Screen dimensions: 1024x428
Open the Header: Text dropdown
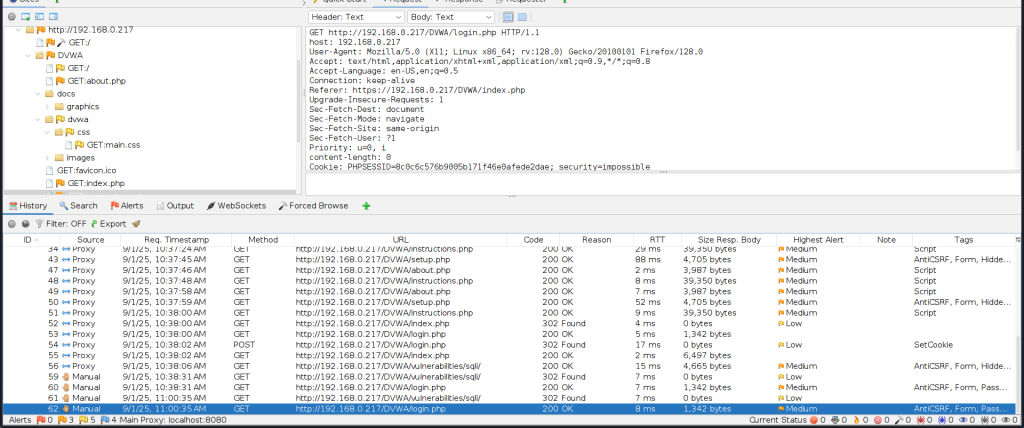pos(357,17)
